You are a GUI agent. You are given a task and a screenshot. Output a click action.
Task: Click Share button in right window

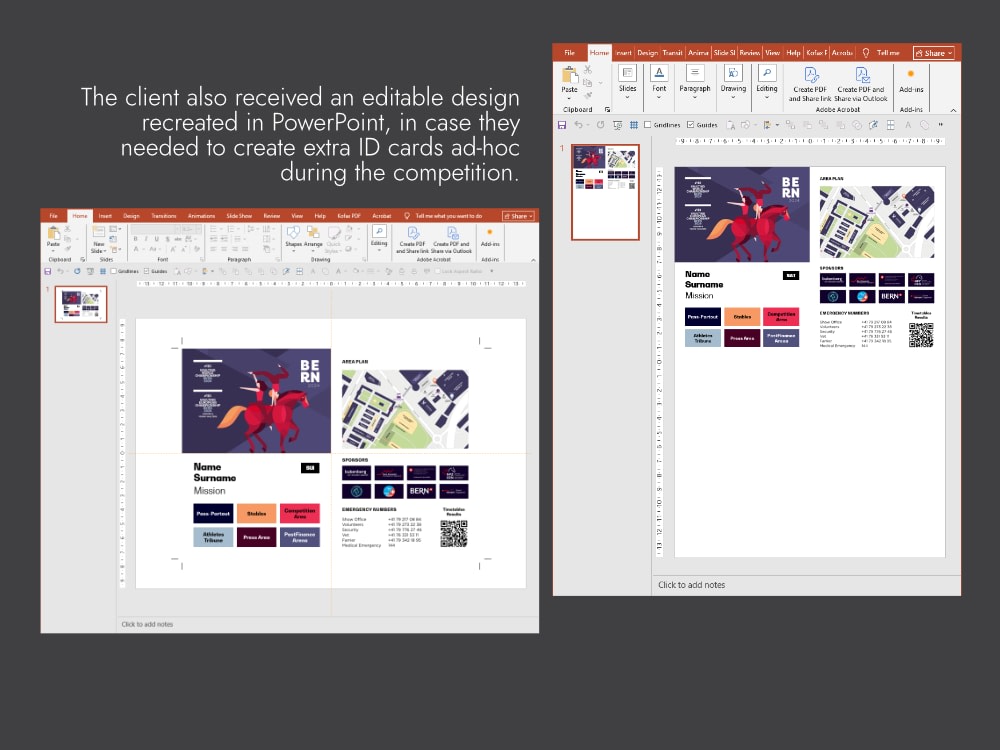[x=934, y=53]
